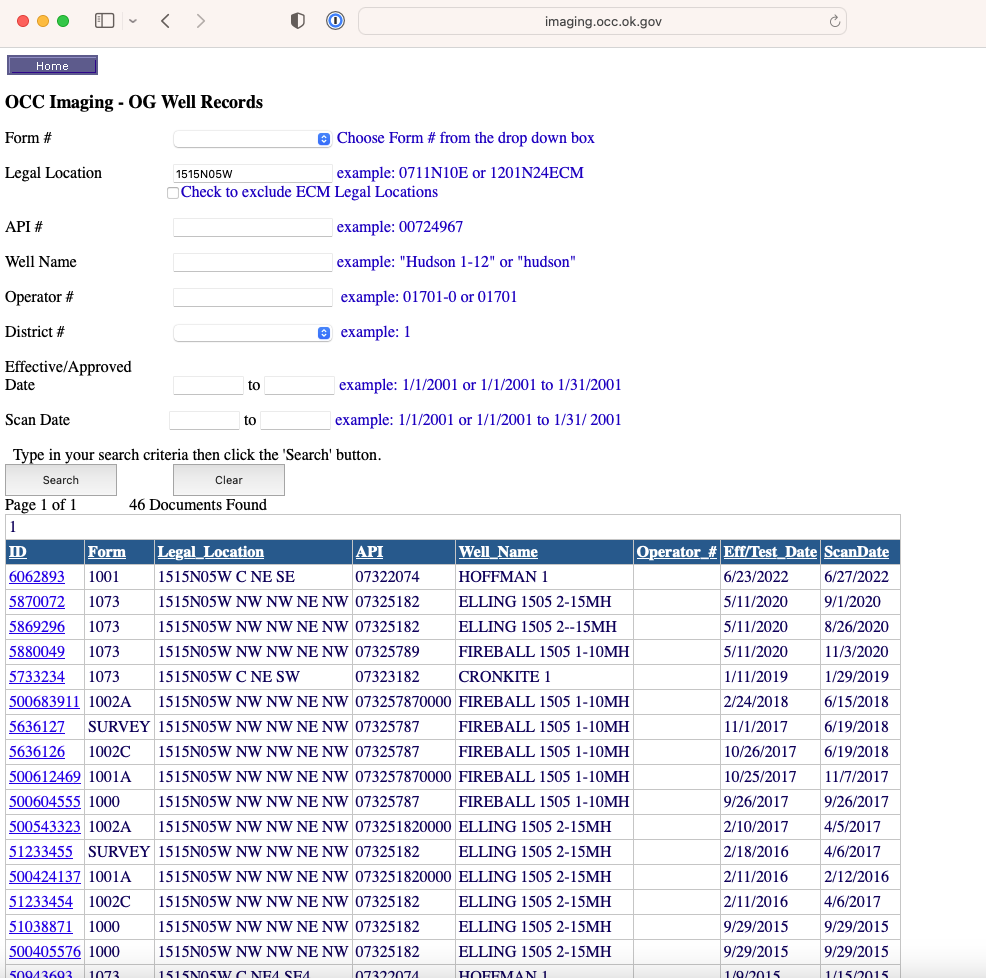Go forward with the forward arrow
The width and height of the screenshot is (986, 978).
pyautogui.click(x=201, y=21)
